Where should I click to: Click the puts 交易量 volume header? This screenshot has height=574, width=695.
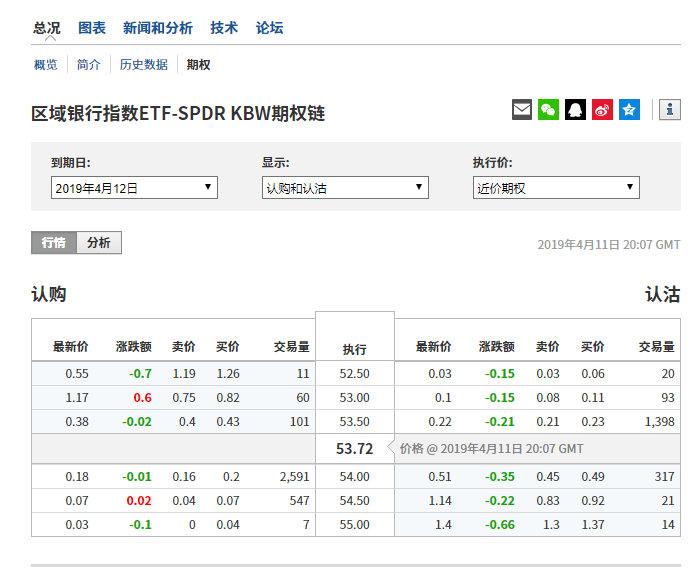click(x=656, y=347)
